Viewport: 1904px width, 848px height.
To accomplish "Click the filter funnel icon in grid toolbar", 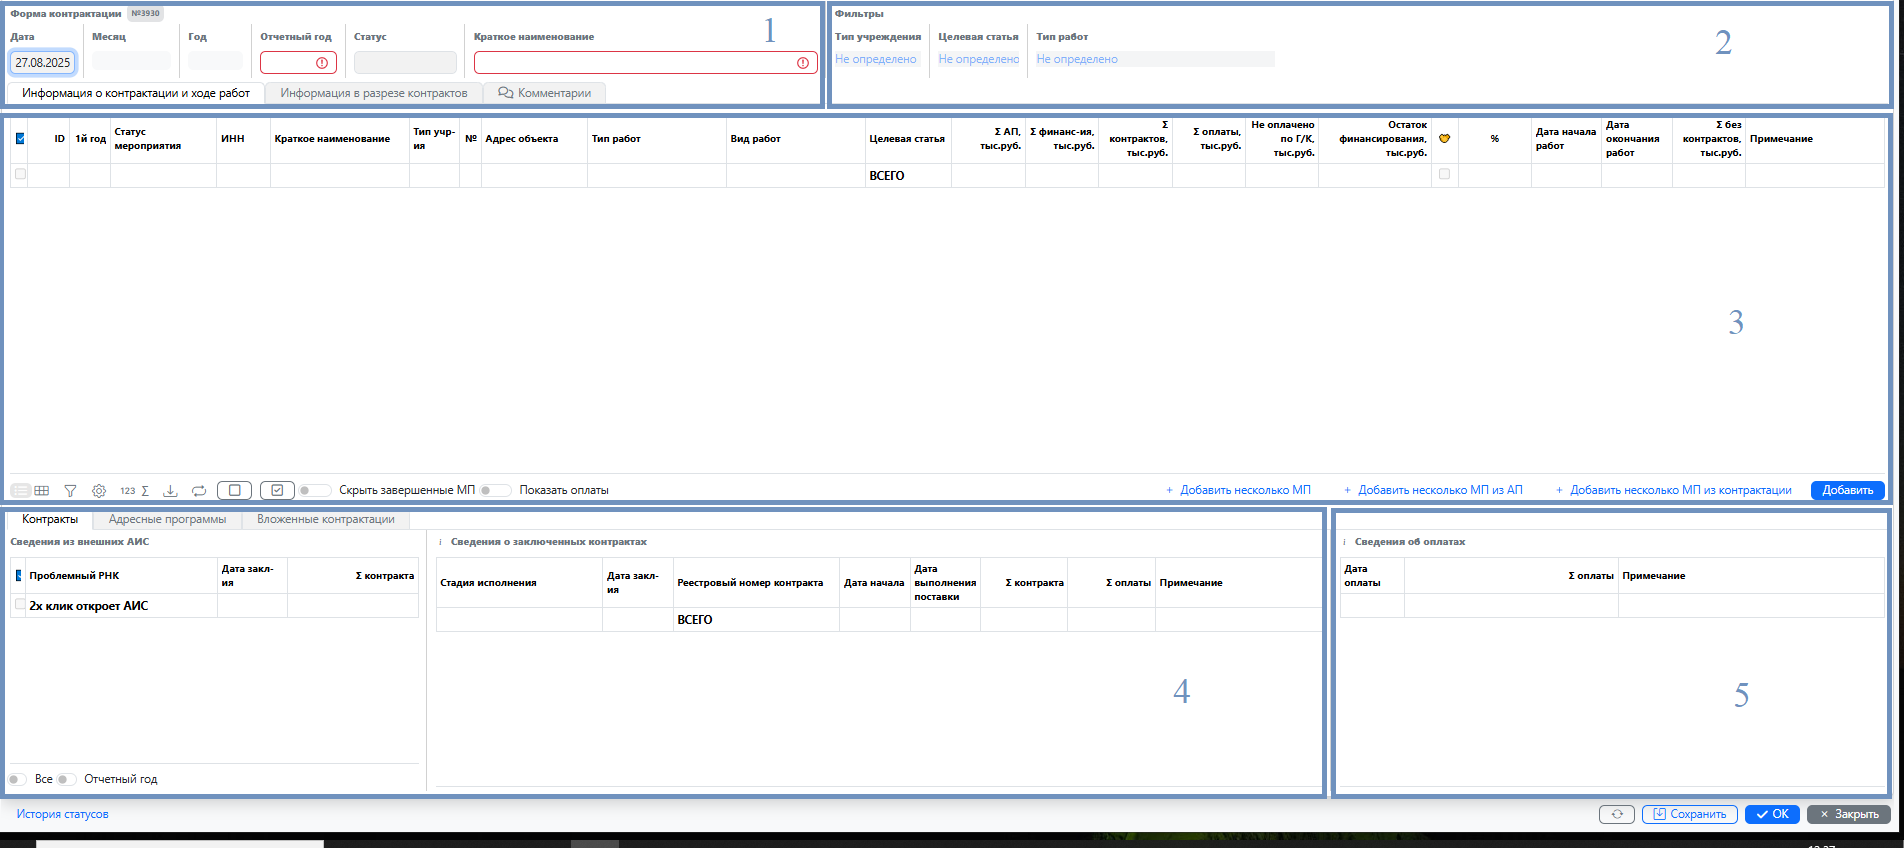I will (x=70, y=491).
